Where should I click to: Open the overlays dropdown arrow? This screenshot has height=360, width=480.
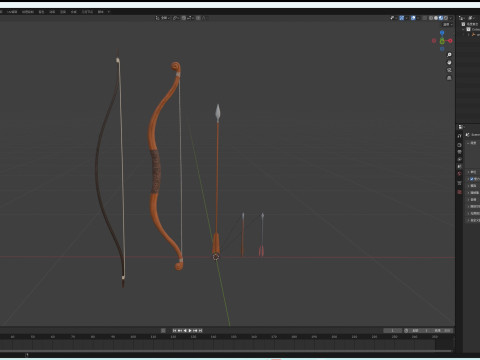point(418,18)
